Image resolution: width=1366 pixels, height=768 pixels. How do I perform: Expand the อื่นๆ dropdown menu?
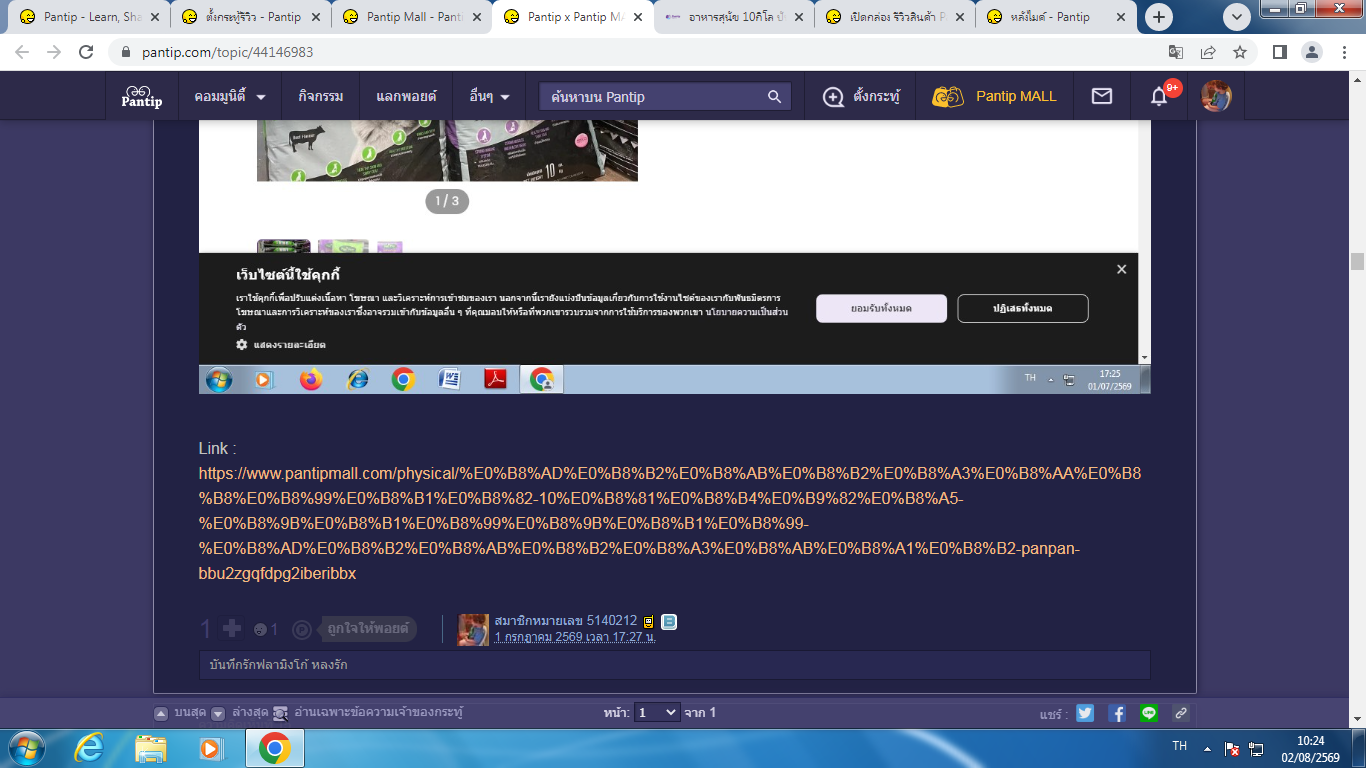click(489, 97)
